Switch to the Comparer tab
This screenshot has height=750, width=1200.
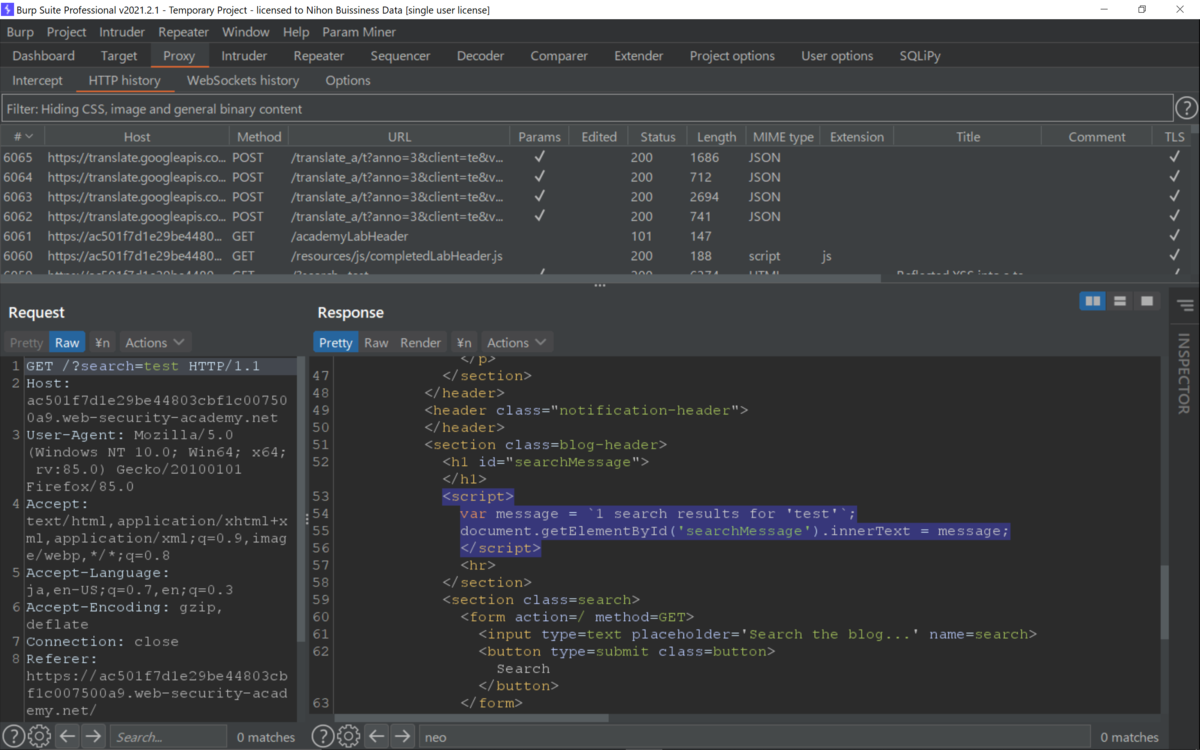click(560, 56)
